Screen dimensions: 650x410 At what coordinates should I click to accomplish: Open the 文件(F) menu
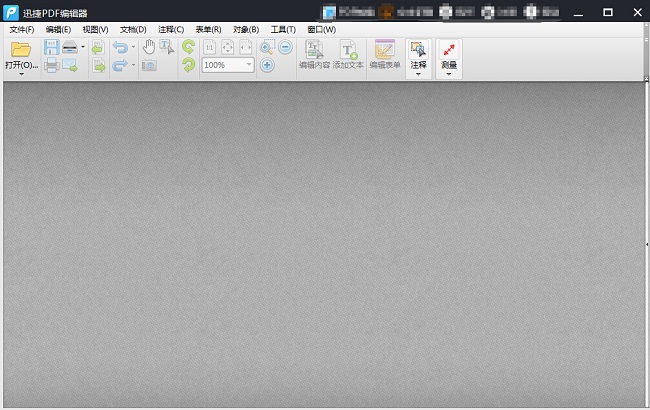pyautogui.click(x=22, y=30)
